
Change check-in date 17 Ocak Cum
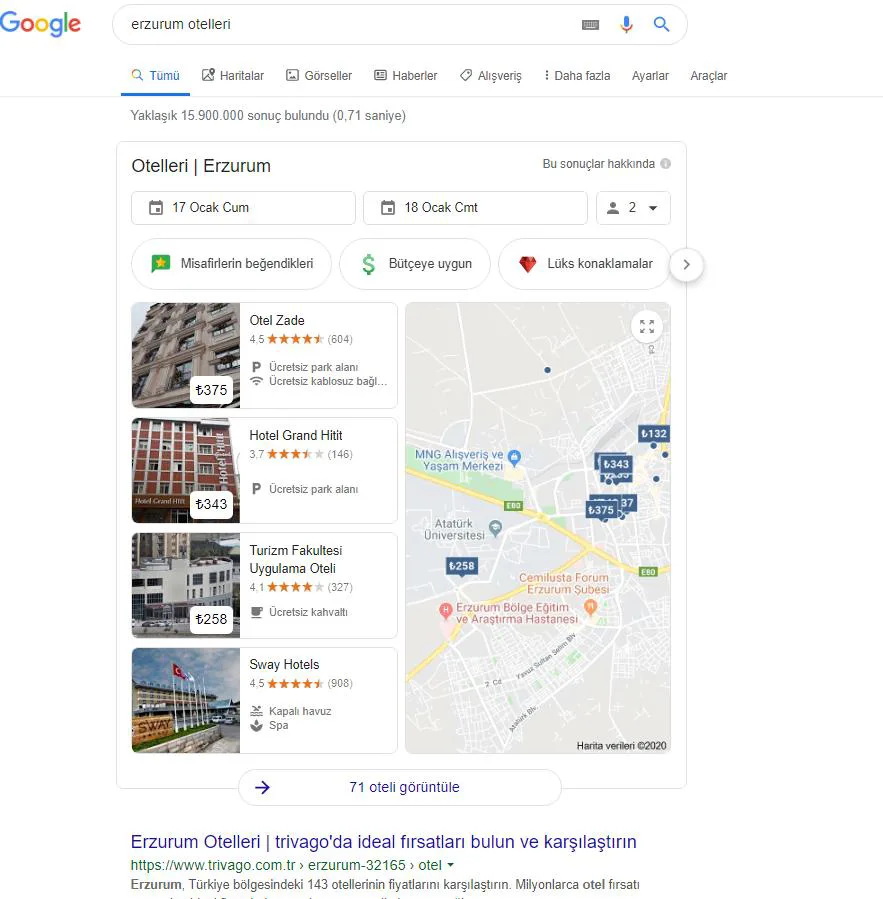(x=243, y=208)
